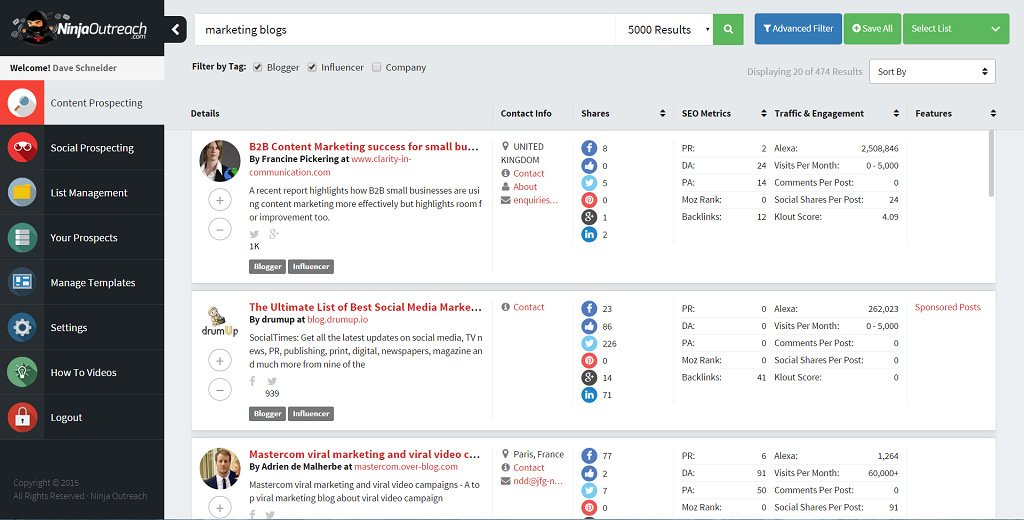Open the Settings gear icon
Screen dimensions: 1024x520
pos(22,327)
